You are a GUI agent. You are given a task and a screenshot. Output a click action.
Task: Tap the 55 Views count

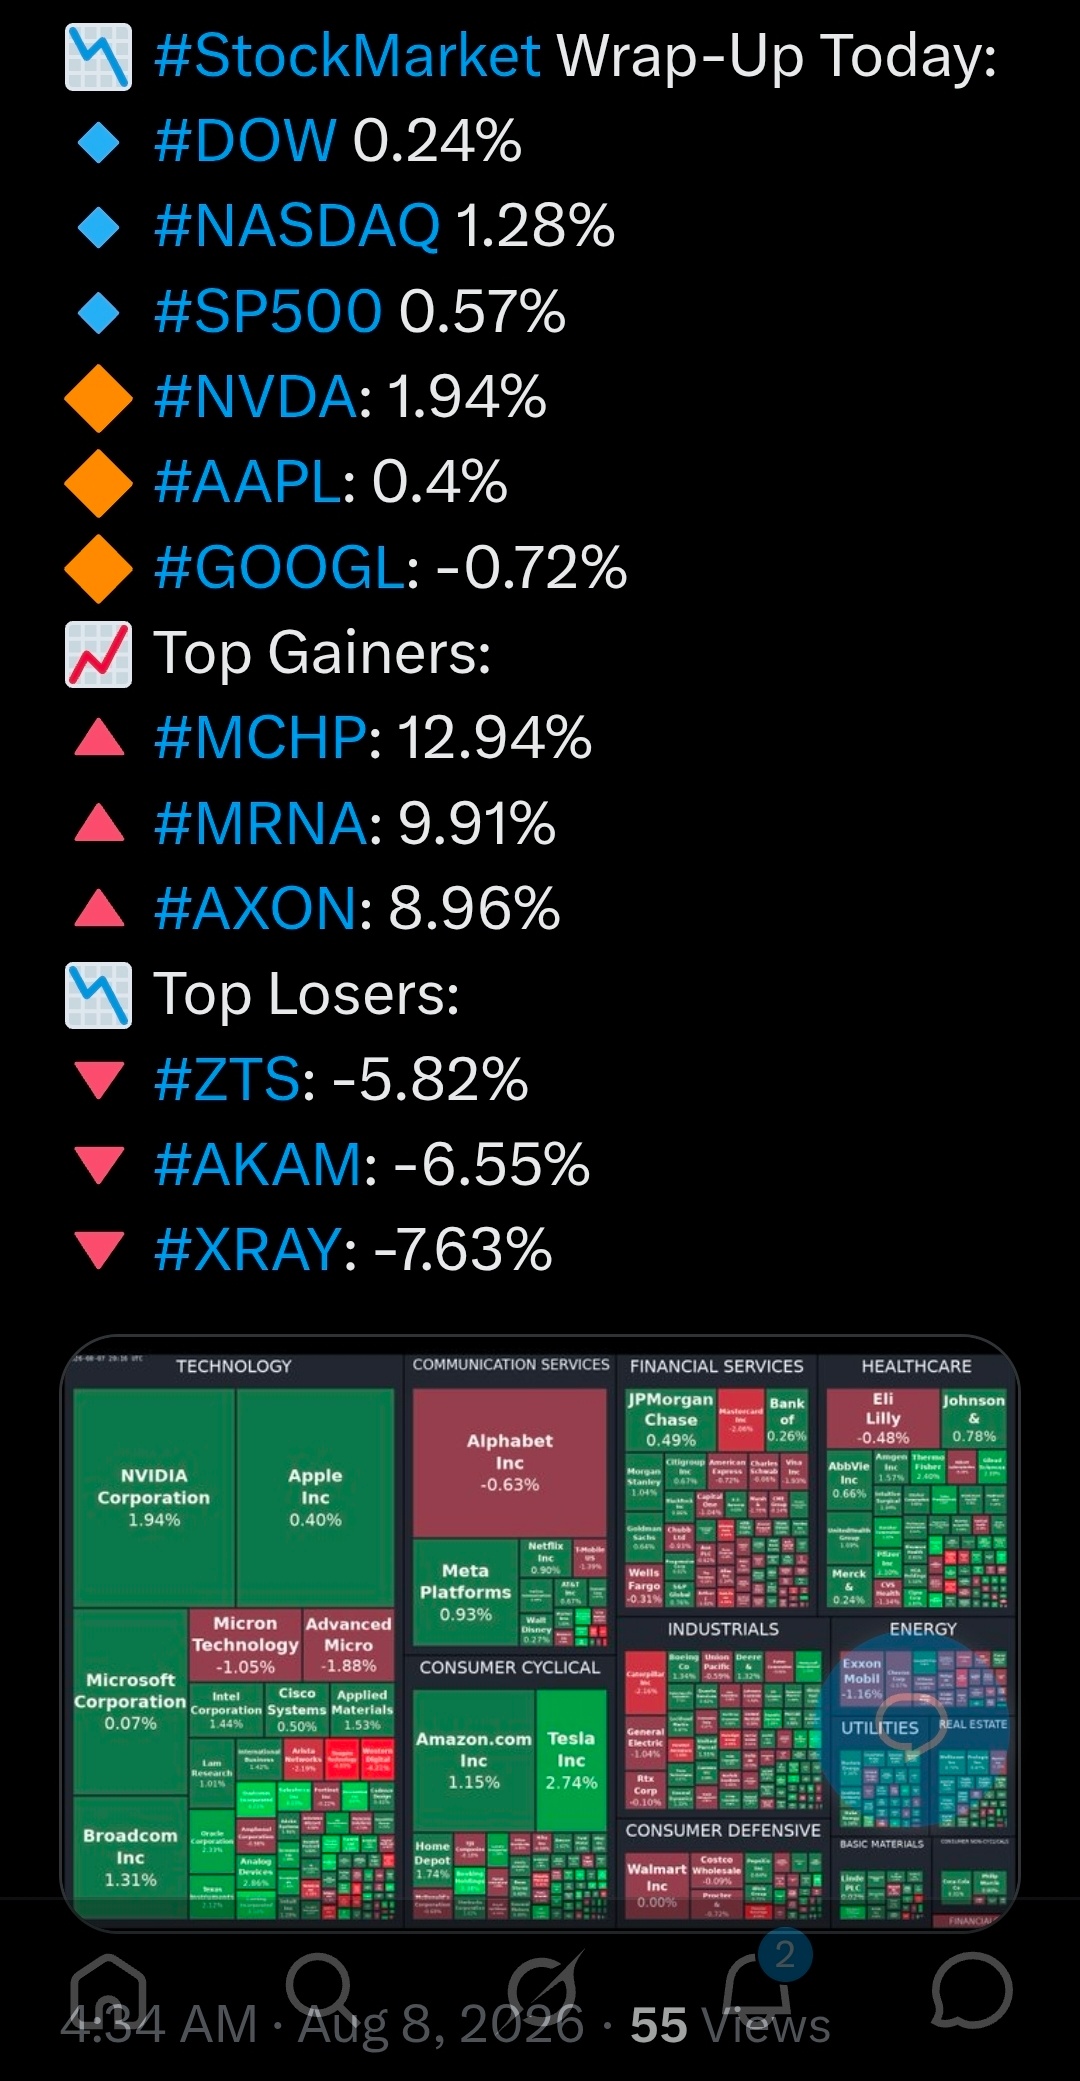click(730, 2026)
